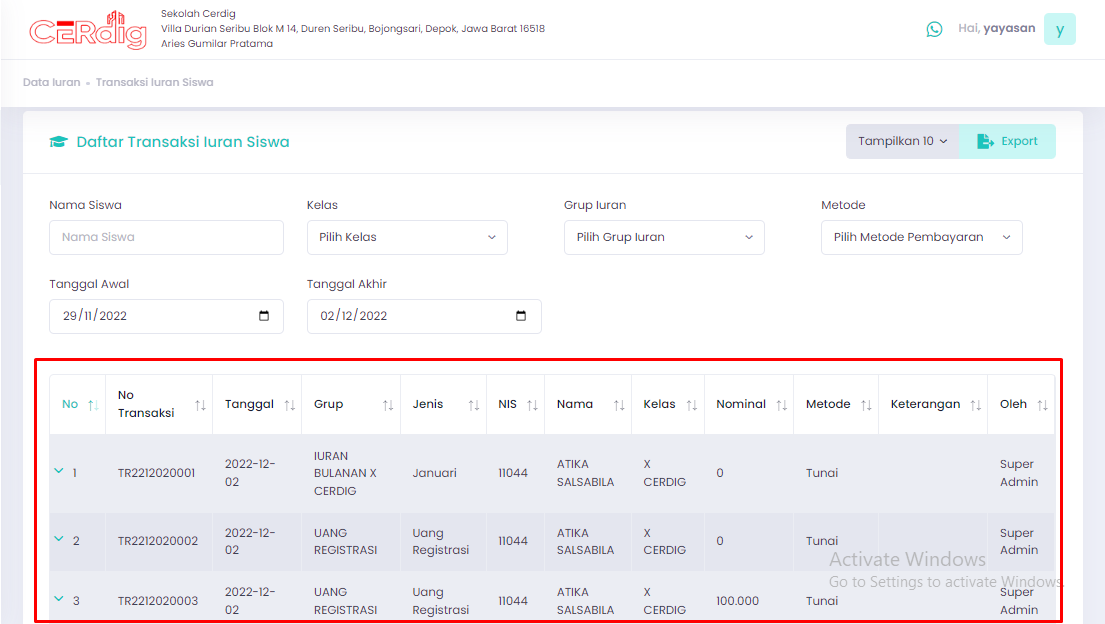Open the Tampilkan 10 dropdown
Image resolution: width=1105 pixels, height=624 pixels.
click(x=902, y=141)
